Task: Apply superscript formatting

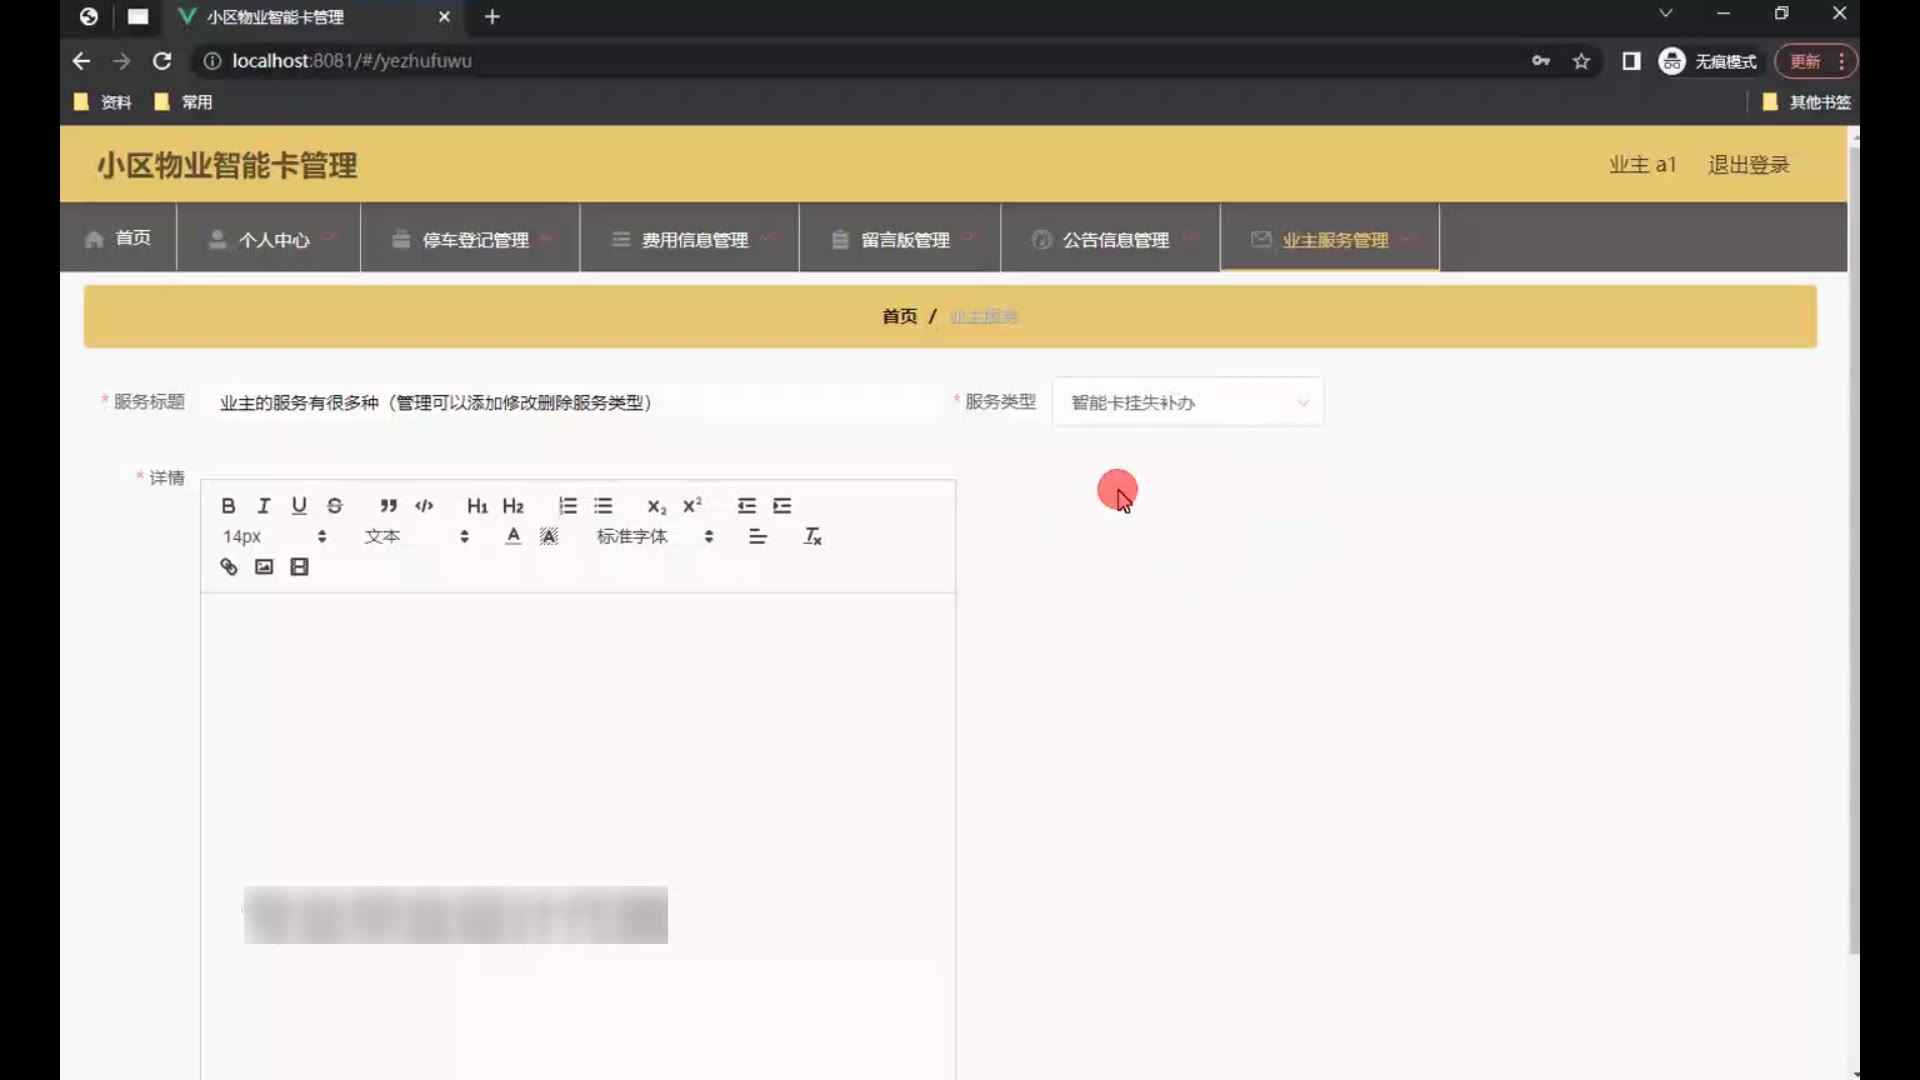Action: 692,506
